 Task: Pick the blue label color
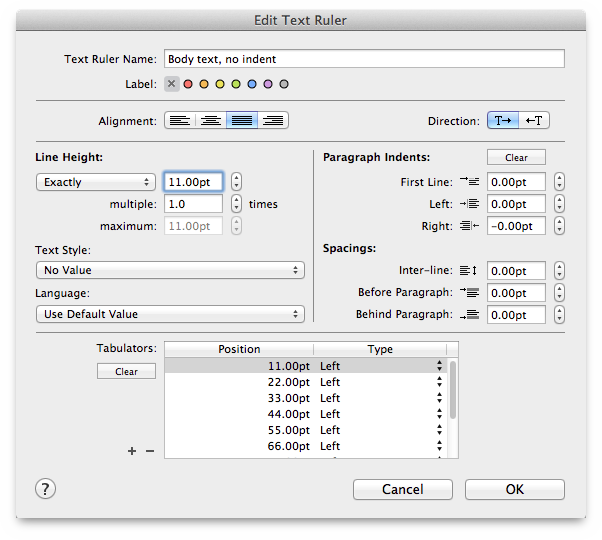click(x=252, y=84)
